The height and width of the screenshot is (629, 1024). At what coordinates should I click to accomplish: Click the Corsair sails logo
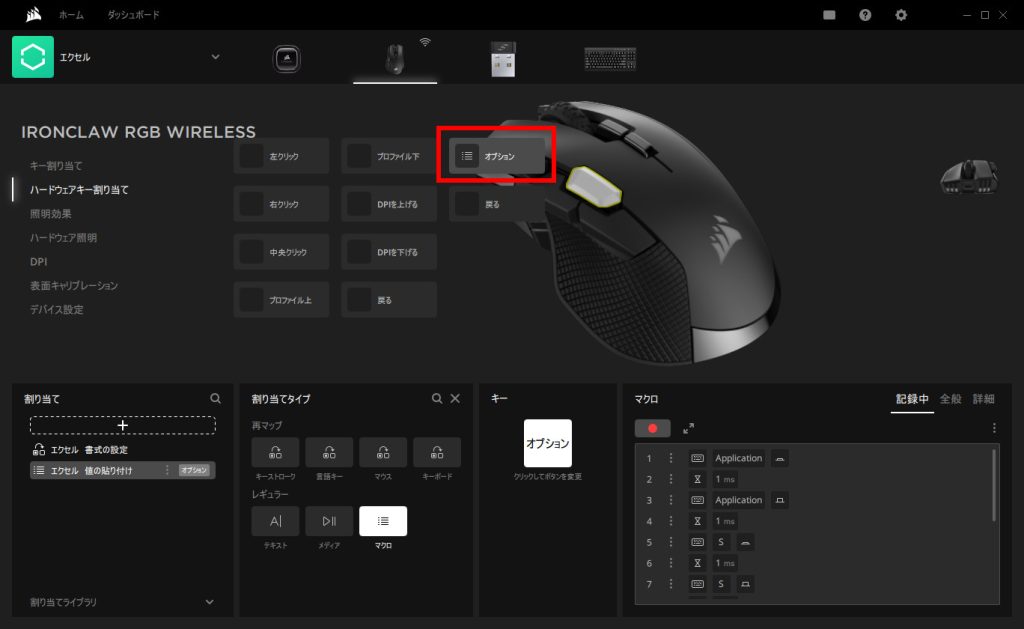coord(33,14)
